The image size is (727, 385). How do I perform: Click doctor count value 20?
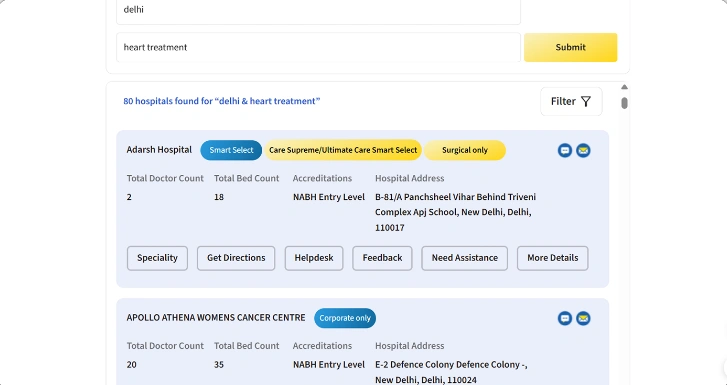click(x=132, y=365)
